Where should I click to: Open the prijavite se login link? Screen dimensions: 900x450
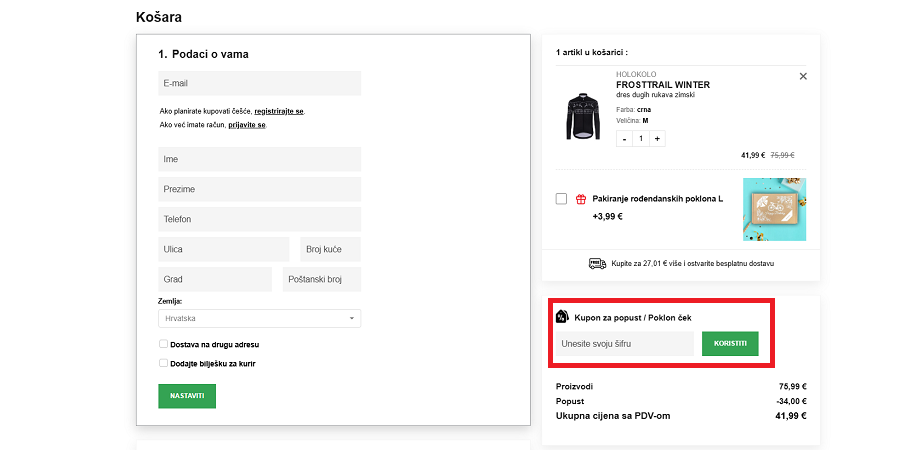point(247,125)
